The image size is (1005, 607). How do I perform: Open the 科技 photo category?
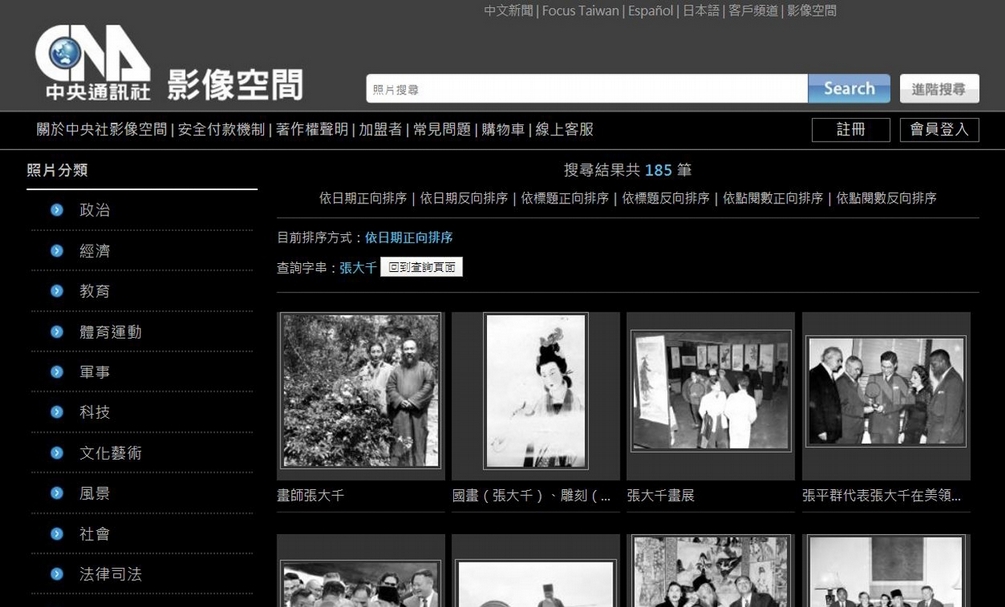[x=94, y=412]
